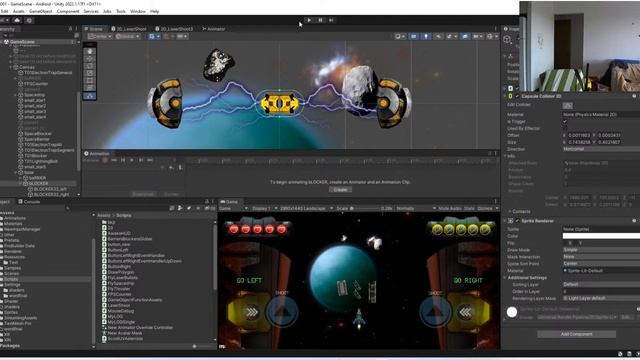Select the Rect tool in Scene toolbar
Viewport: 640px width, 360px height.
pos(90,80)
